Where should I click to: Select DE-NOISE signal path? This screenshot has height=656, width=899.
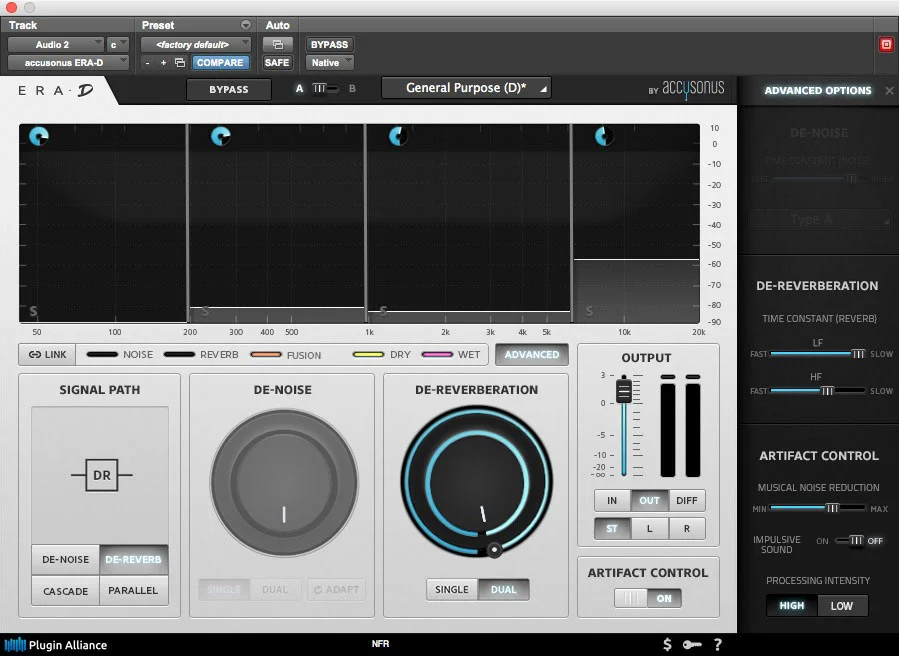coord(65,559)
